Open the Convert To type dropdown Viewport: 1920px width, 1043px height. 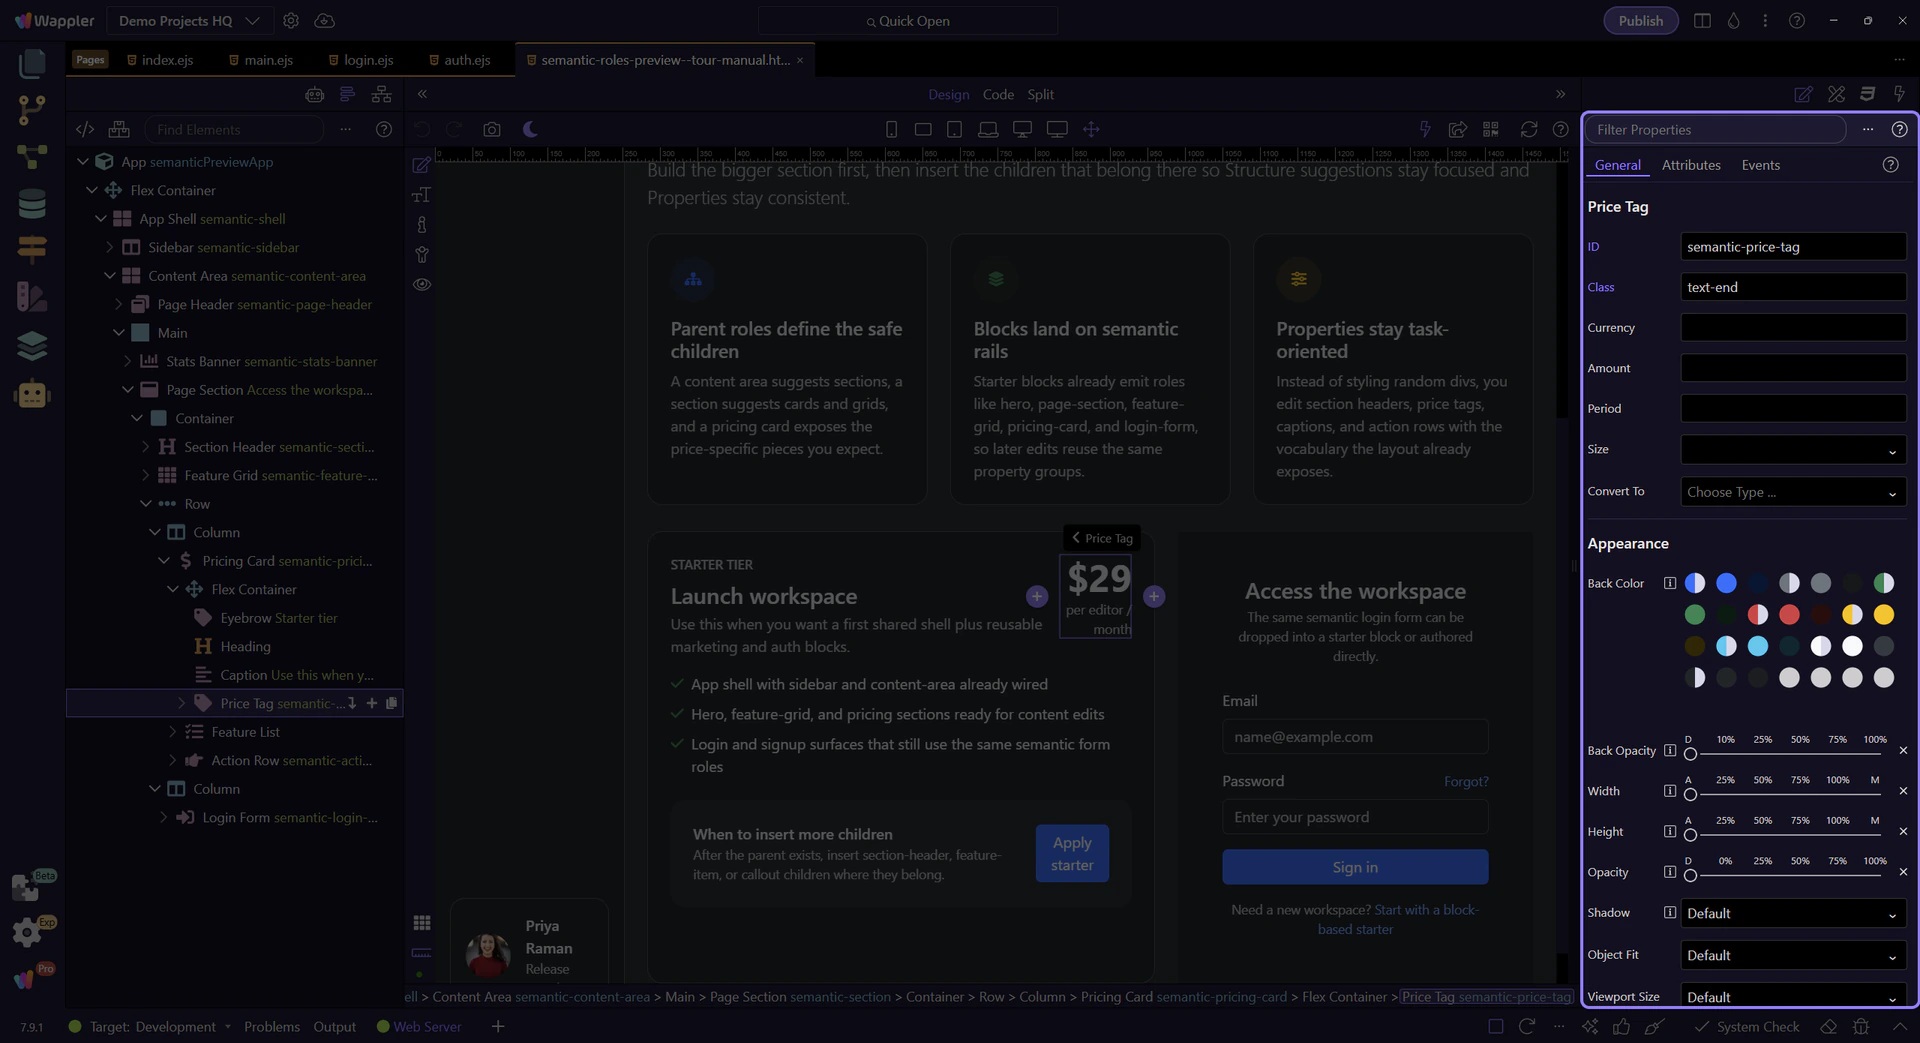coord(1792,492)
